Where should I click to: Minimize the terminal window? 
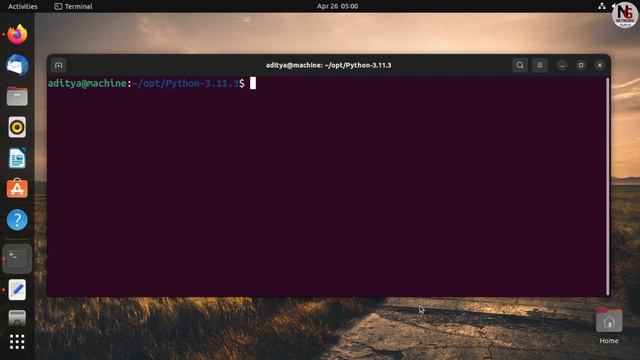[562, 65]
